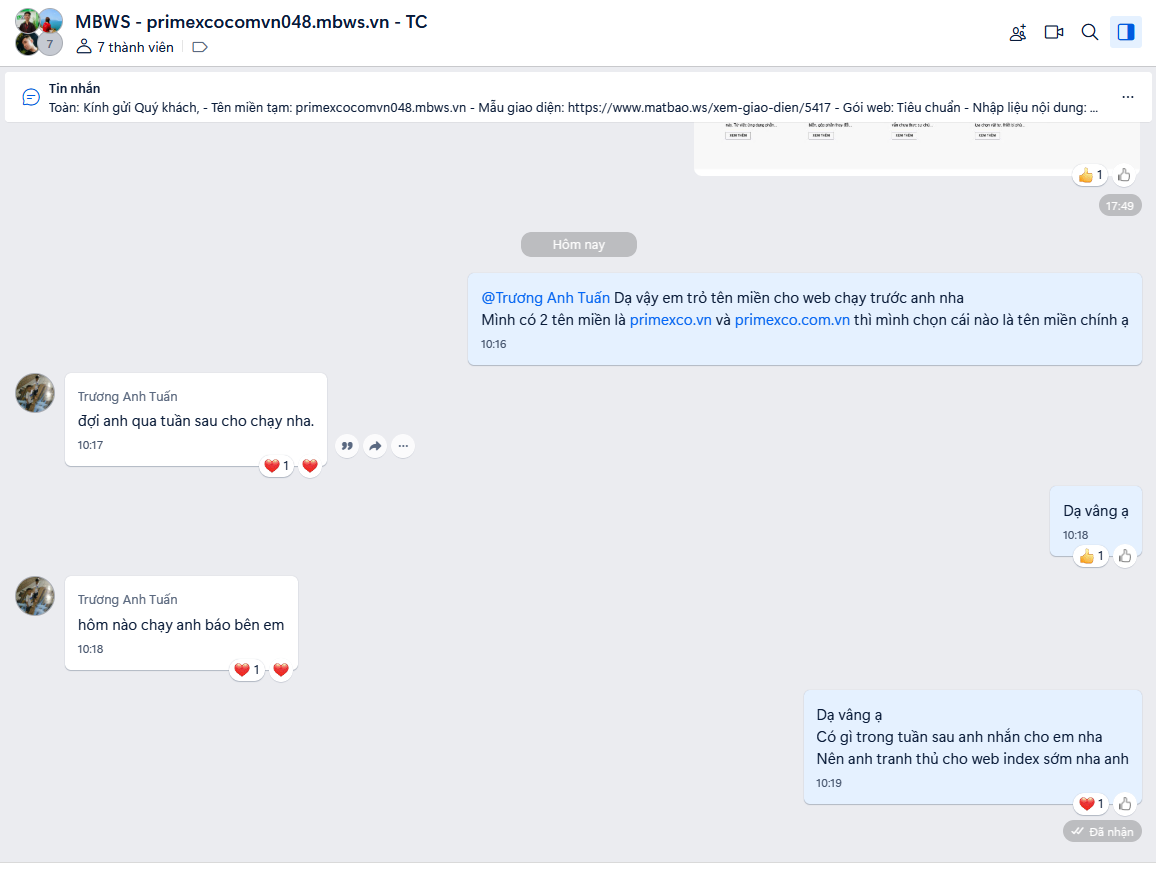Click heart count on 'hôm nào chạy anh báo'
This screenshot has width=1156, height=870.
(247, 670)
